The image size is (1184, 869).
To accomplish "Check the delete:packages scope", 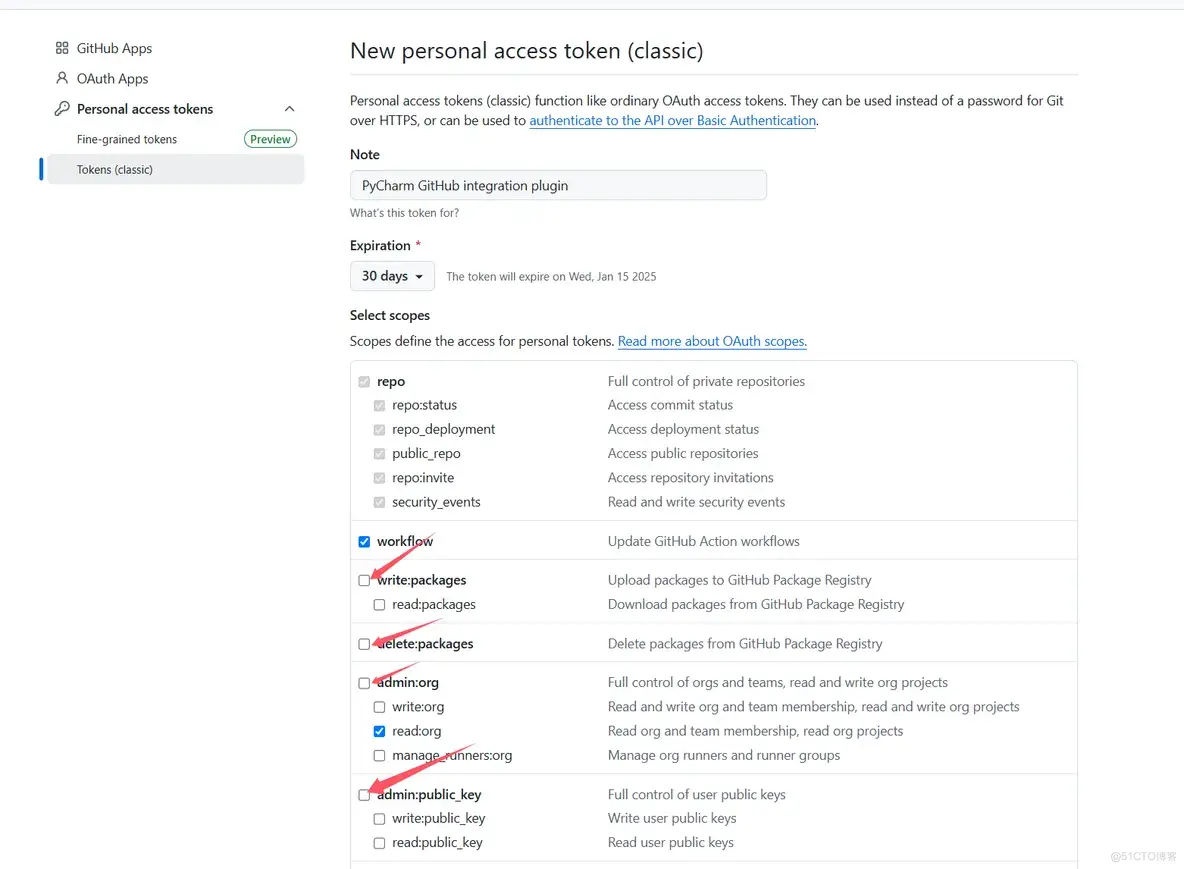I will point(364,644).
